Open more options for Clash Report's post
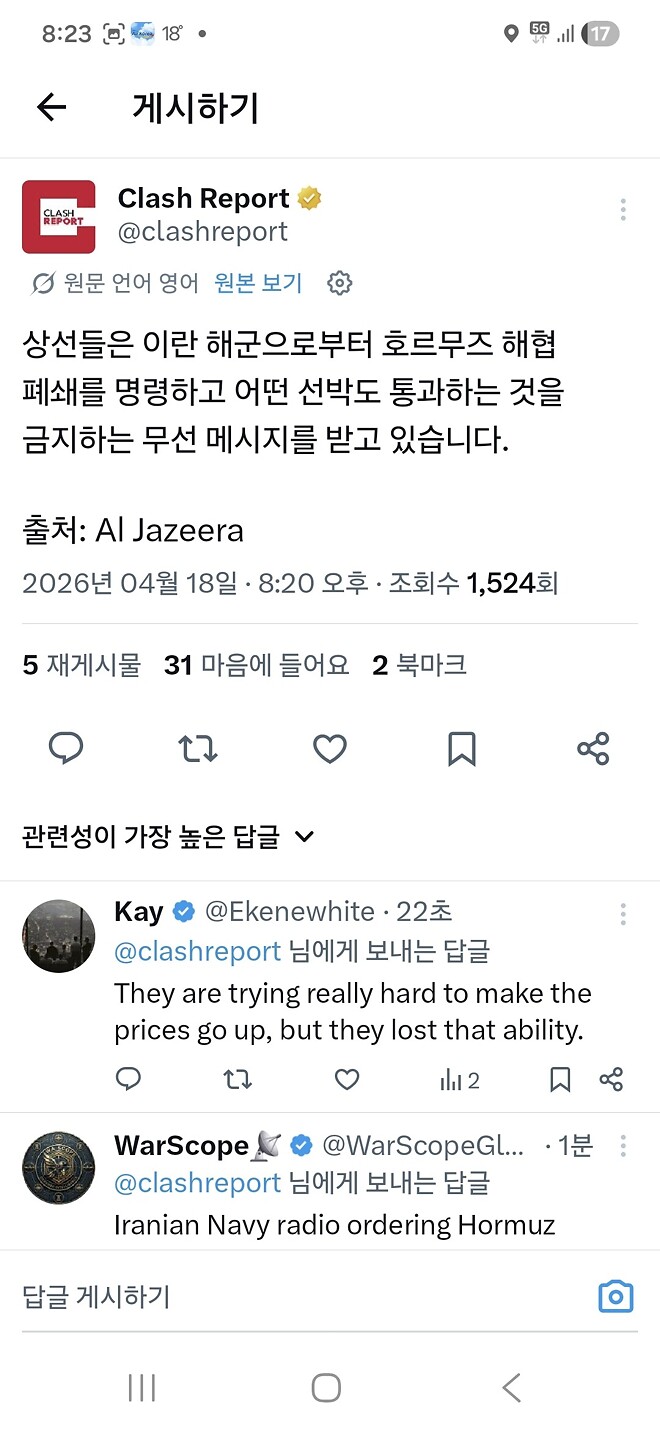 tap(623, 208)
